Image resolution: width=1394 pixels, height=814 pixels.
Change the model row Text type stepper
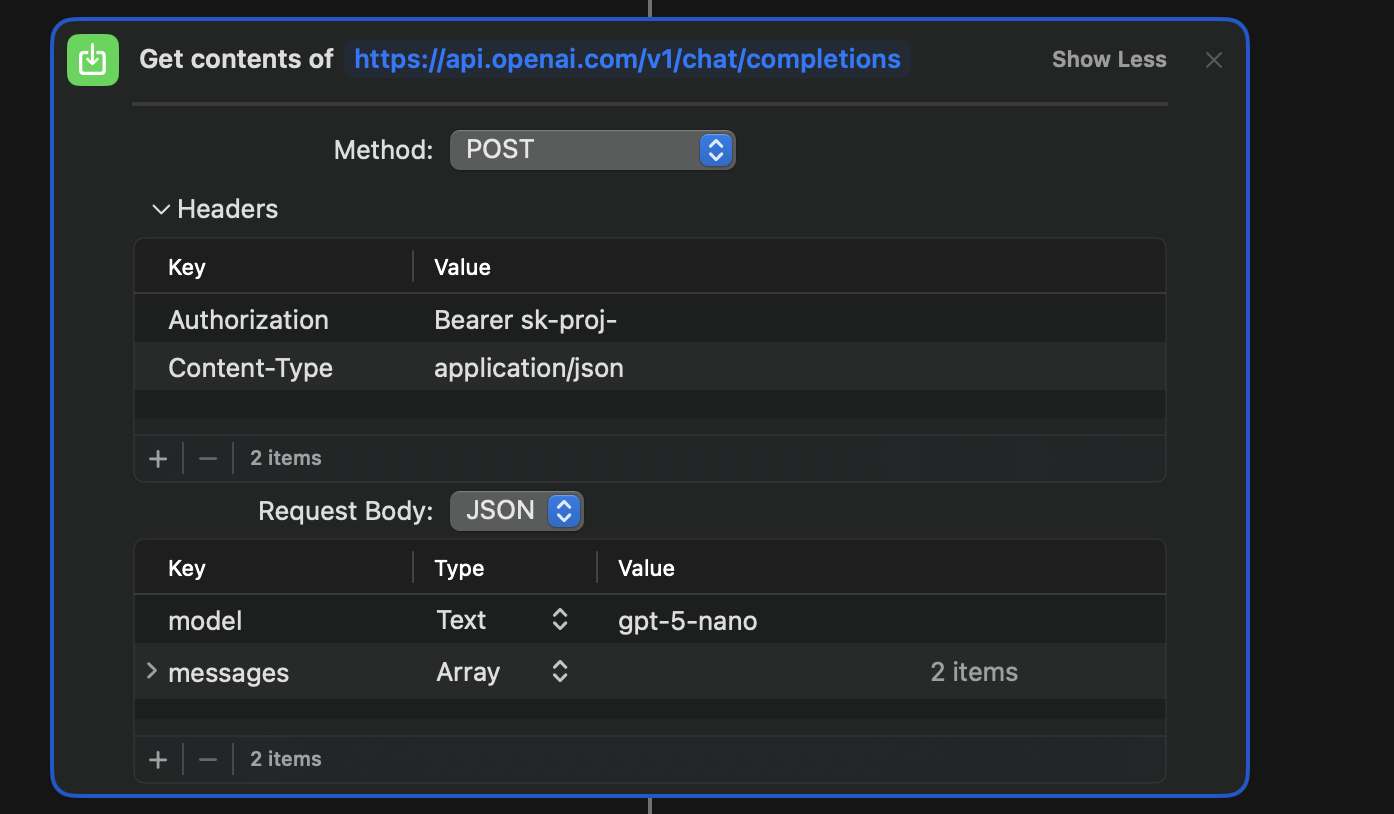click(560, 620)
